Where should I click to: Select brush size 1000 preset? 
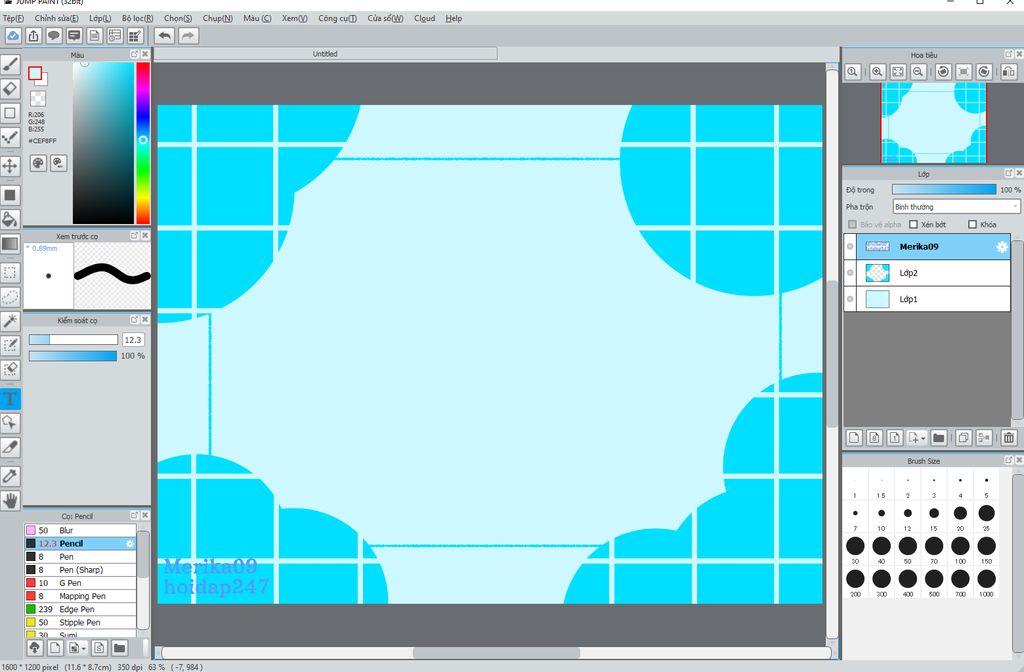(x=986, y=582)
